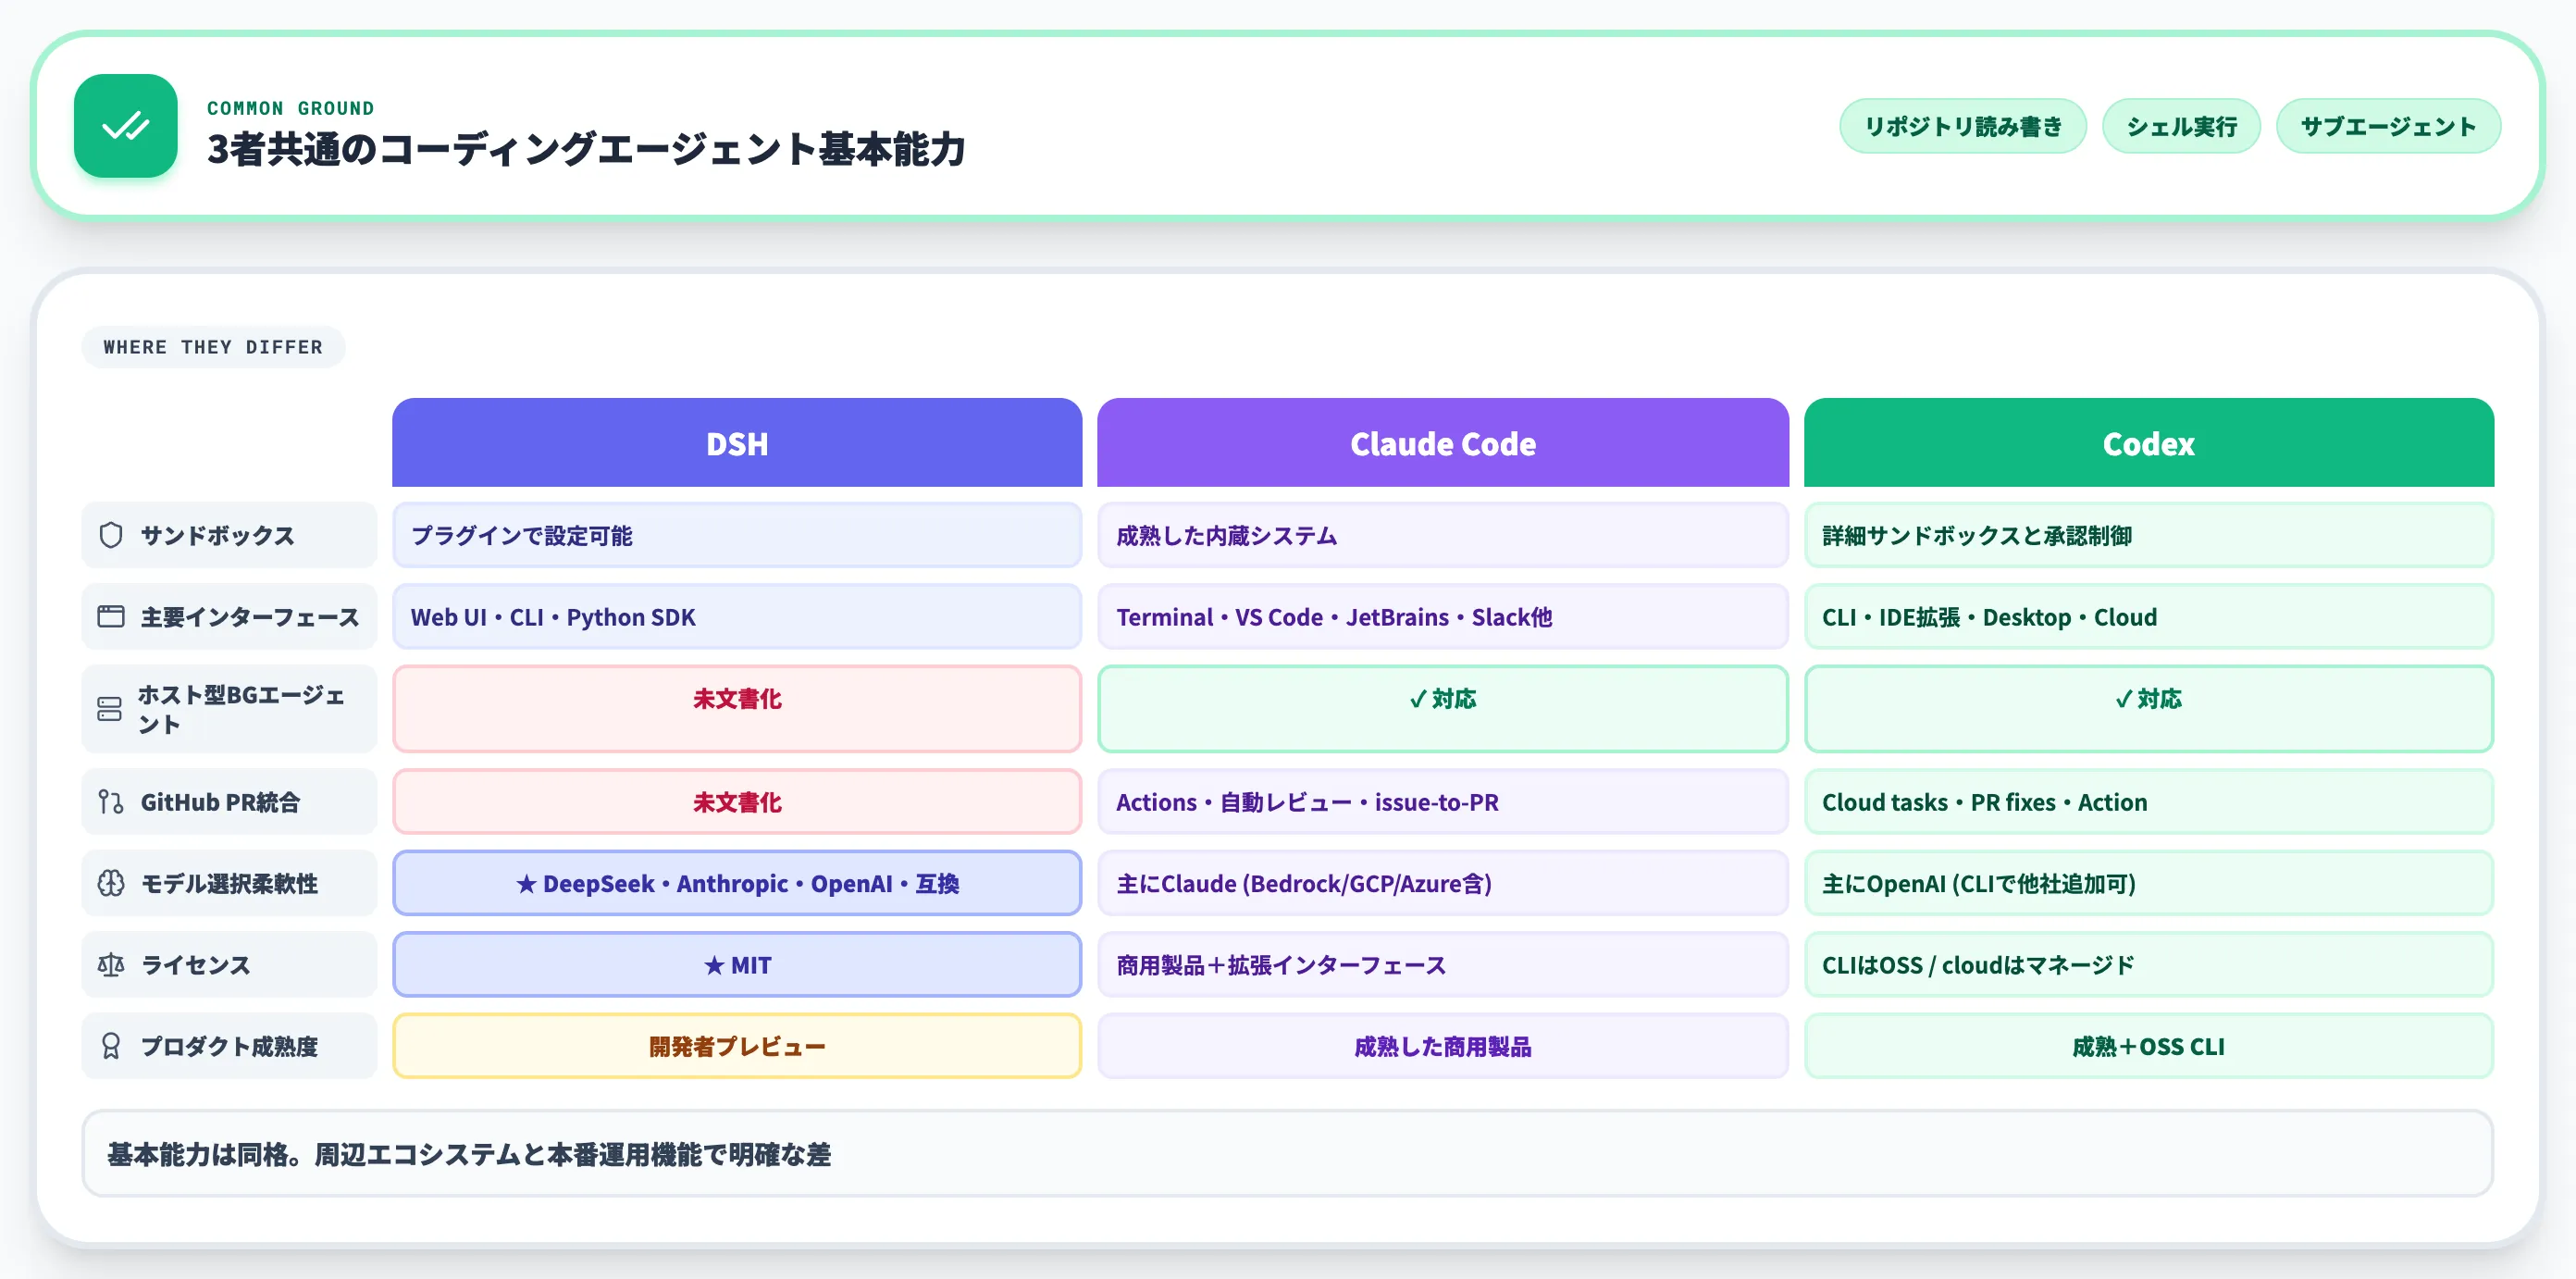
Task: Click the プロダクト成熟度 row label
Action: [x=229, y=1046]
